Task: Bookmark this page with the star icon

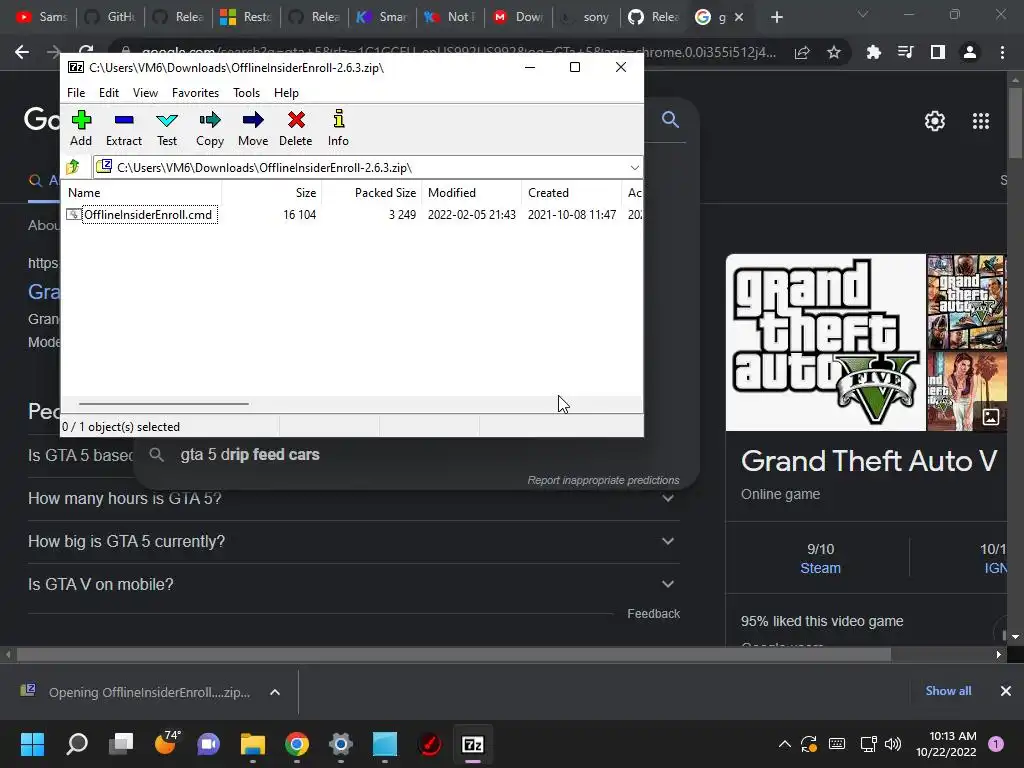Action: (834, 52)
